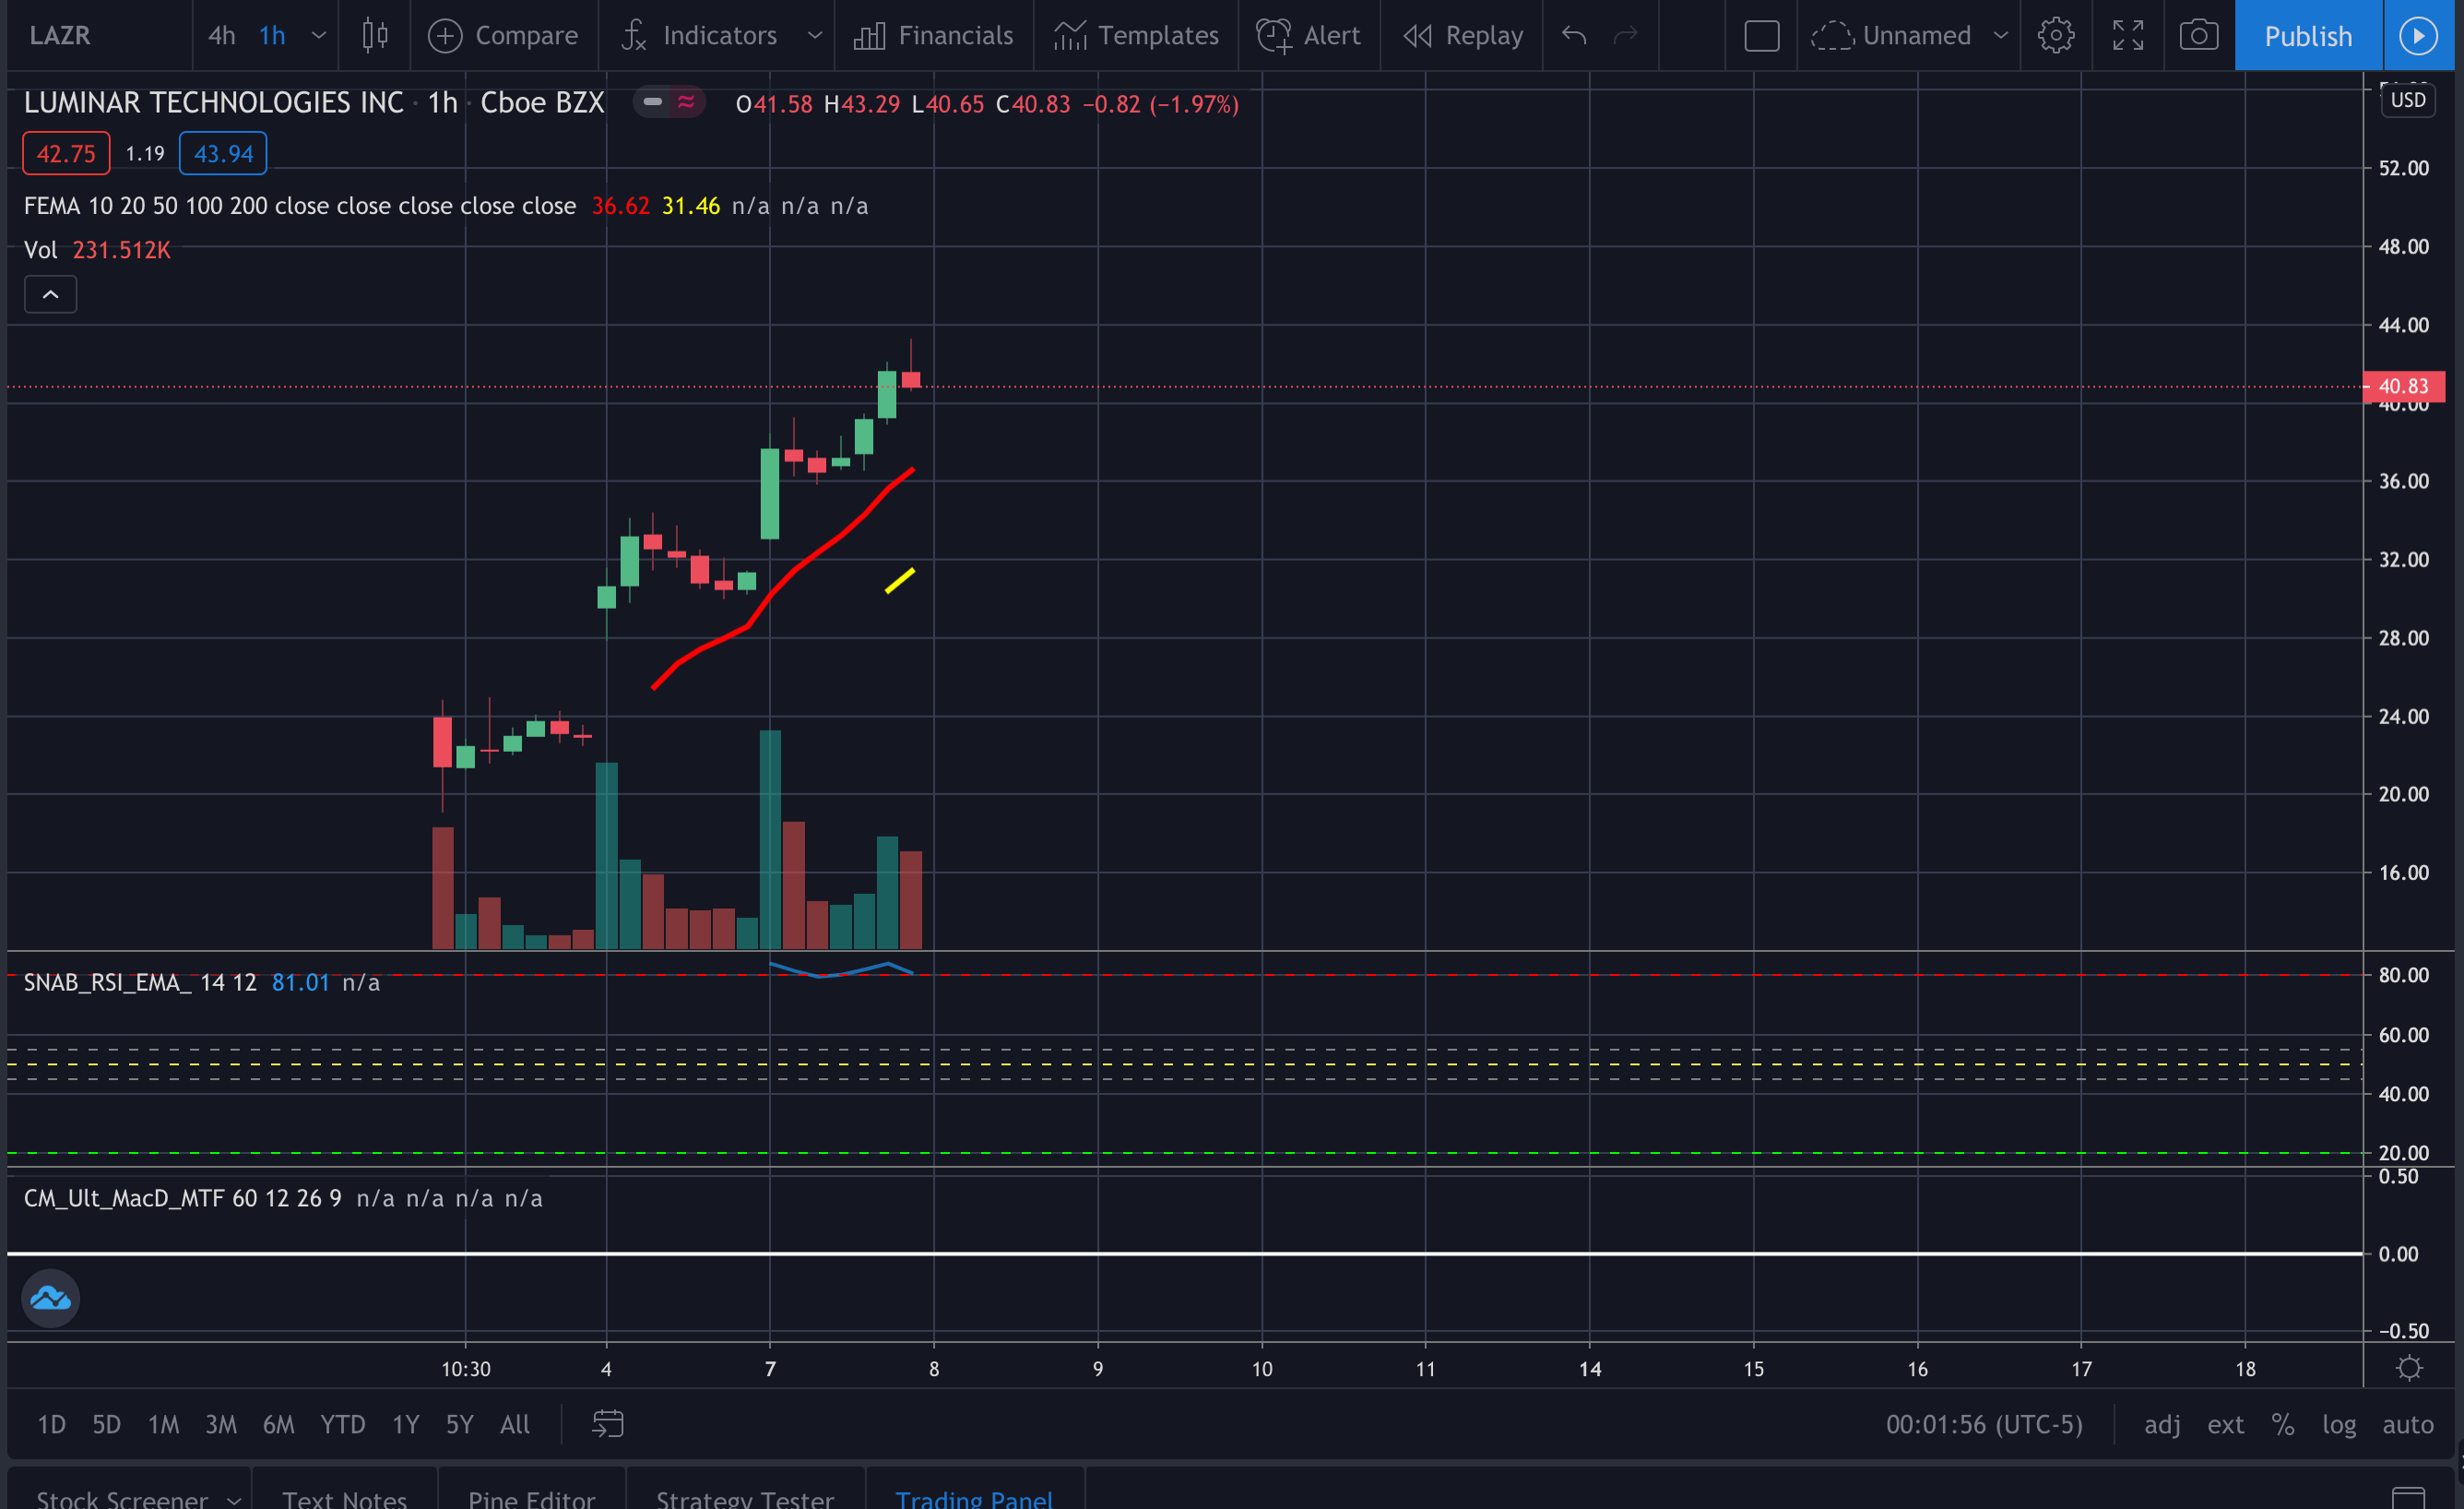Screen dimensions: 2464x1509
Task: Open the Indicators favorites dropdown arrow
Action: (x=815, y=36)
